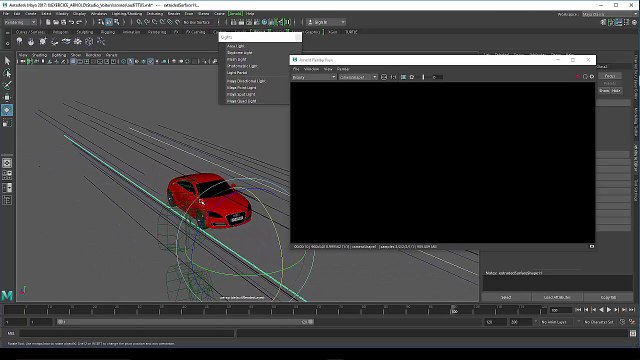Click the red render button in Arnold RenderView
Screen dimensions: 640x360
coord(578,77)
